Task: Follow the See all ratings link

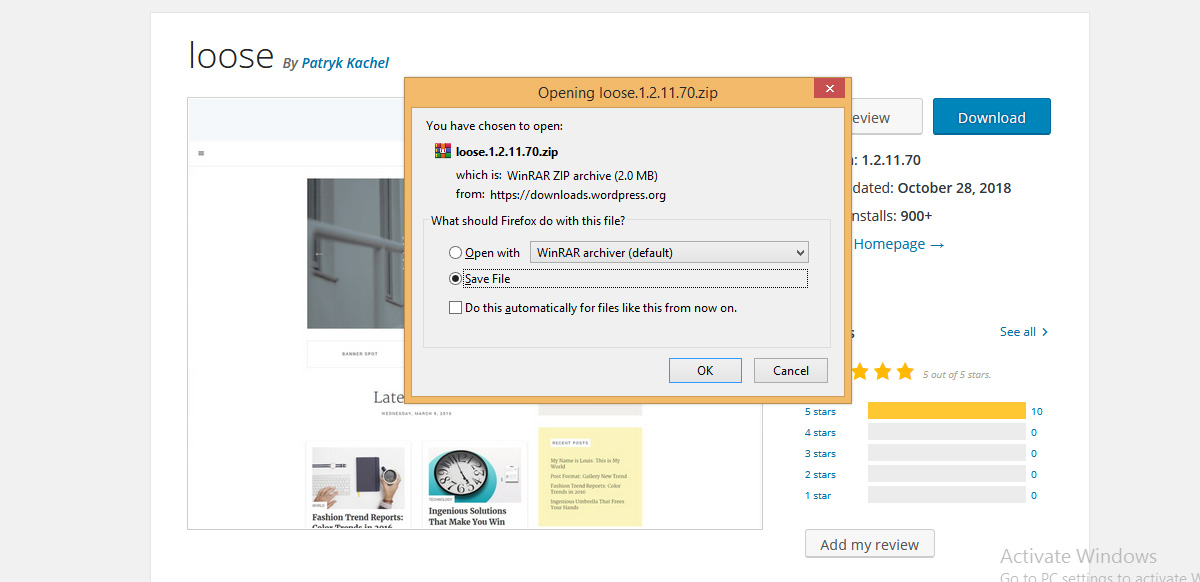Action: pyautogui.click(x=1024, y=331)
